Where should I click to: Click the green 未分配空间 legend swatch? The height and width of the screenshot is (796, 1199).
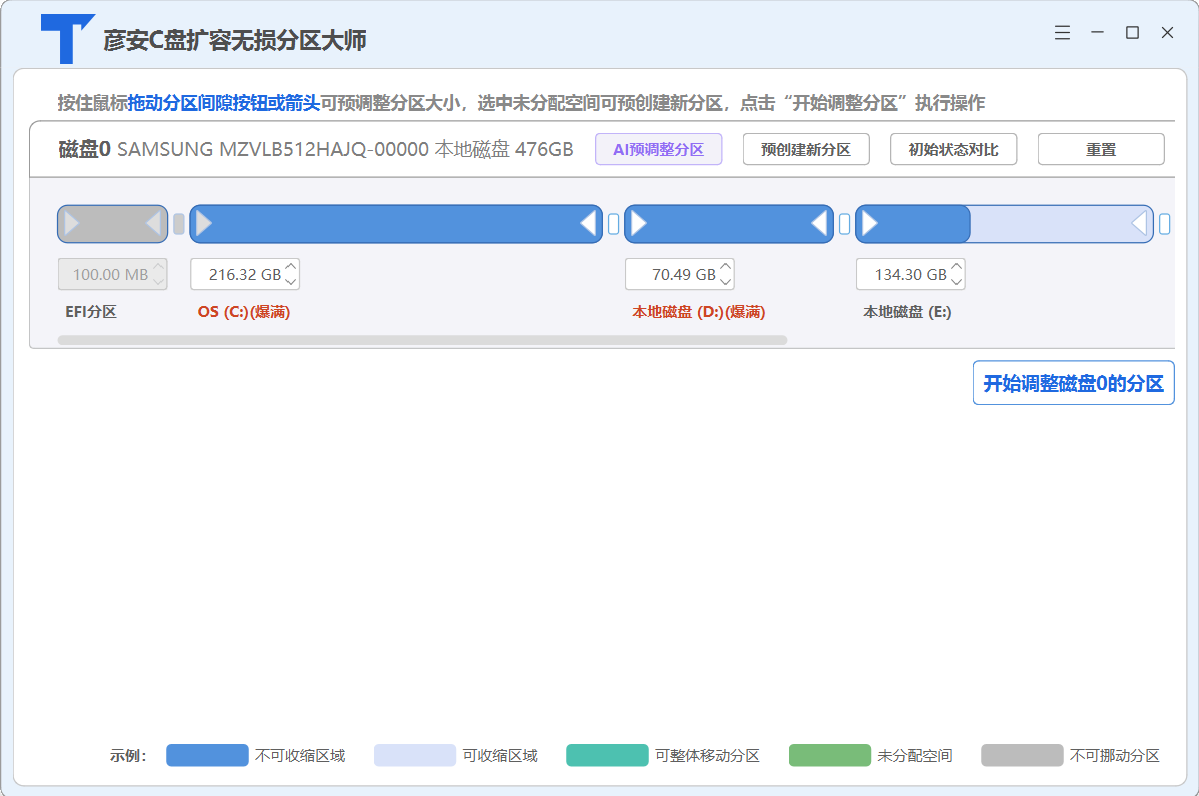[830, 755]
